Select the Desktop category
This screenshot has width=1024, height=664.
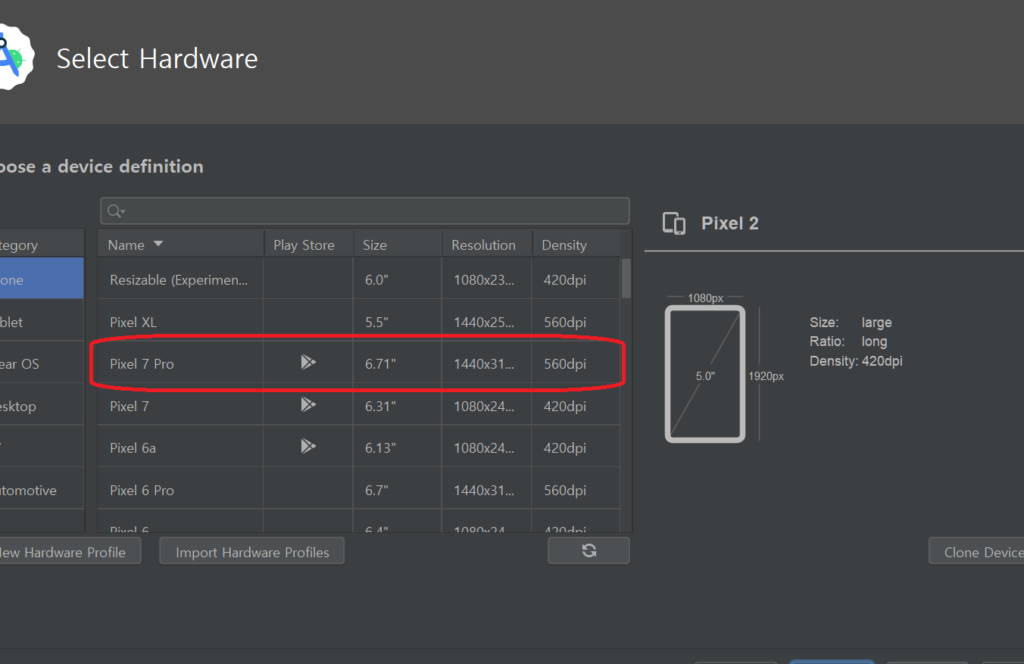42,406
